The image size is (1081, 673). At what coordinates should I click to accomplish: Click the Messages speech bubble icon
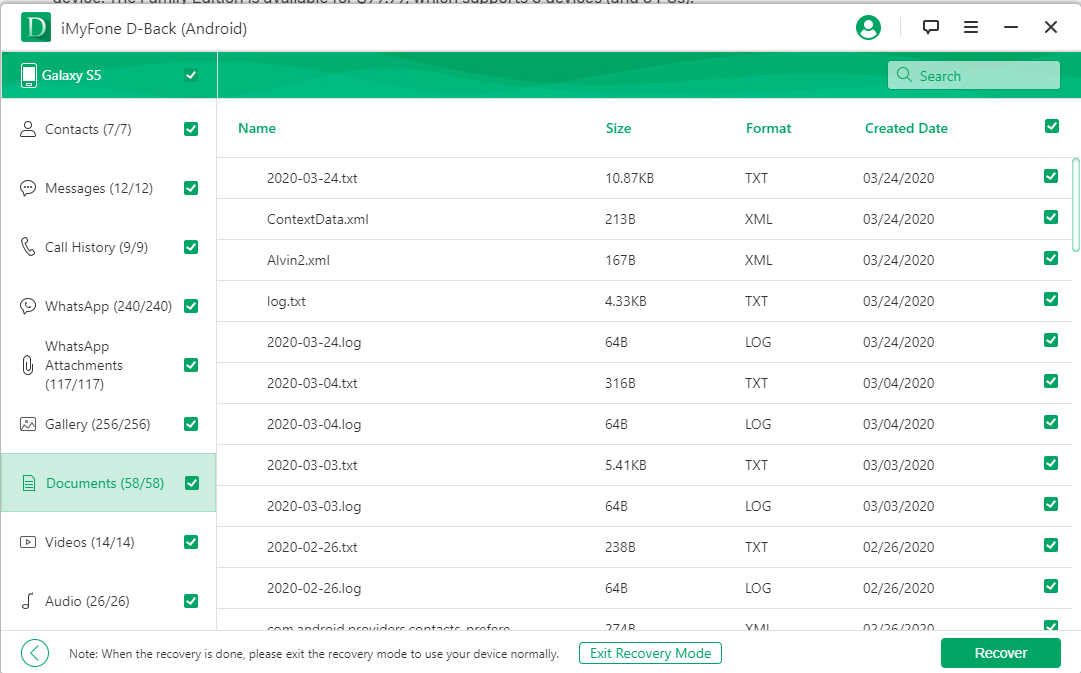[x=28, y=188]
